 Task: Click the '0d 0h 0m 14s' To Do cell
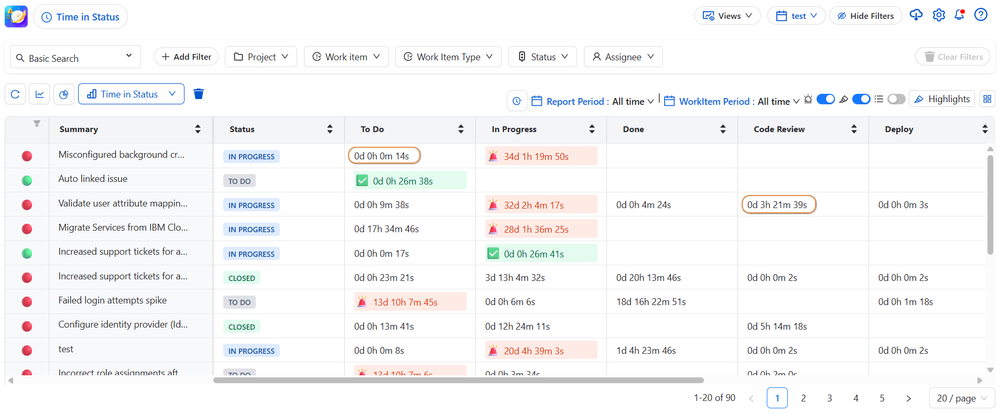pos(384,156)
